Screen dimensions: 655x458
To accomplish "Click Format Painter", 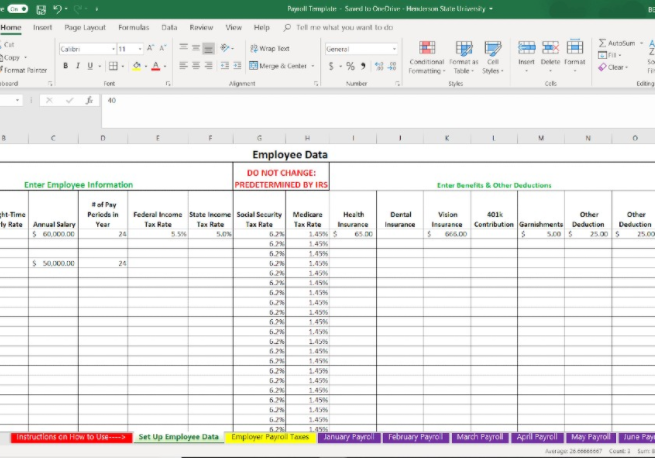I will pyautogui.click(x=23, y=70).
